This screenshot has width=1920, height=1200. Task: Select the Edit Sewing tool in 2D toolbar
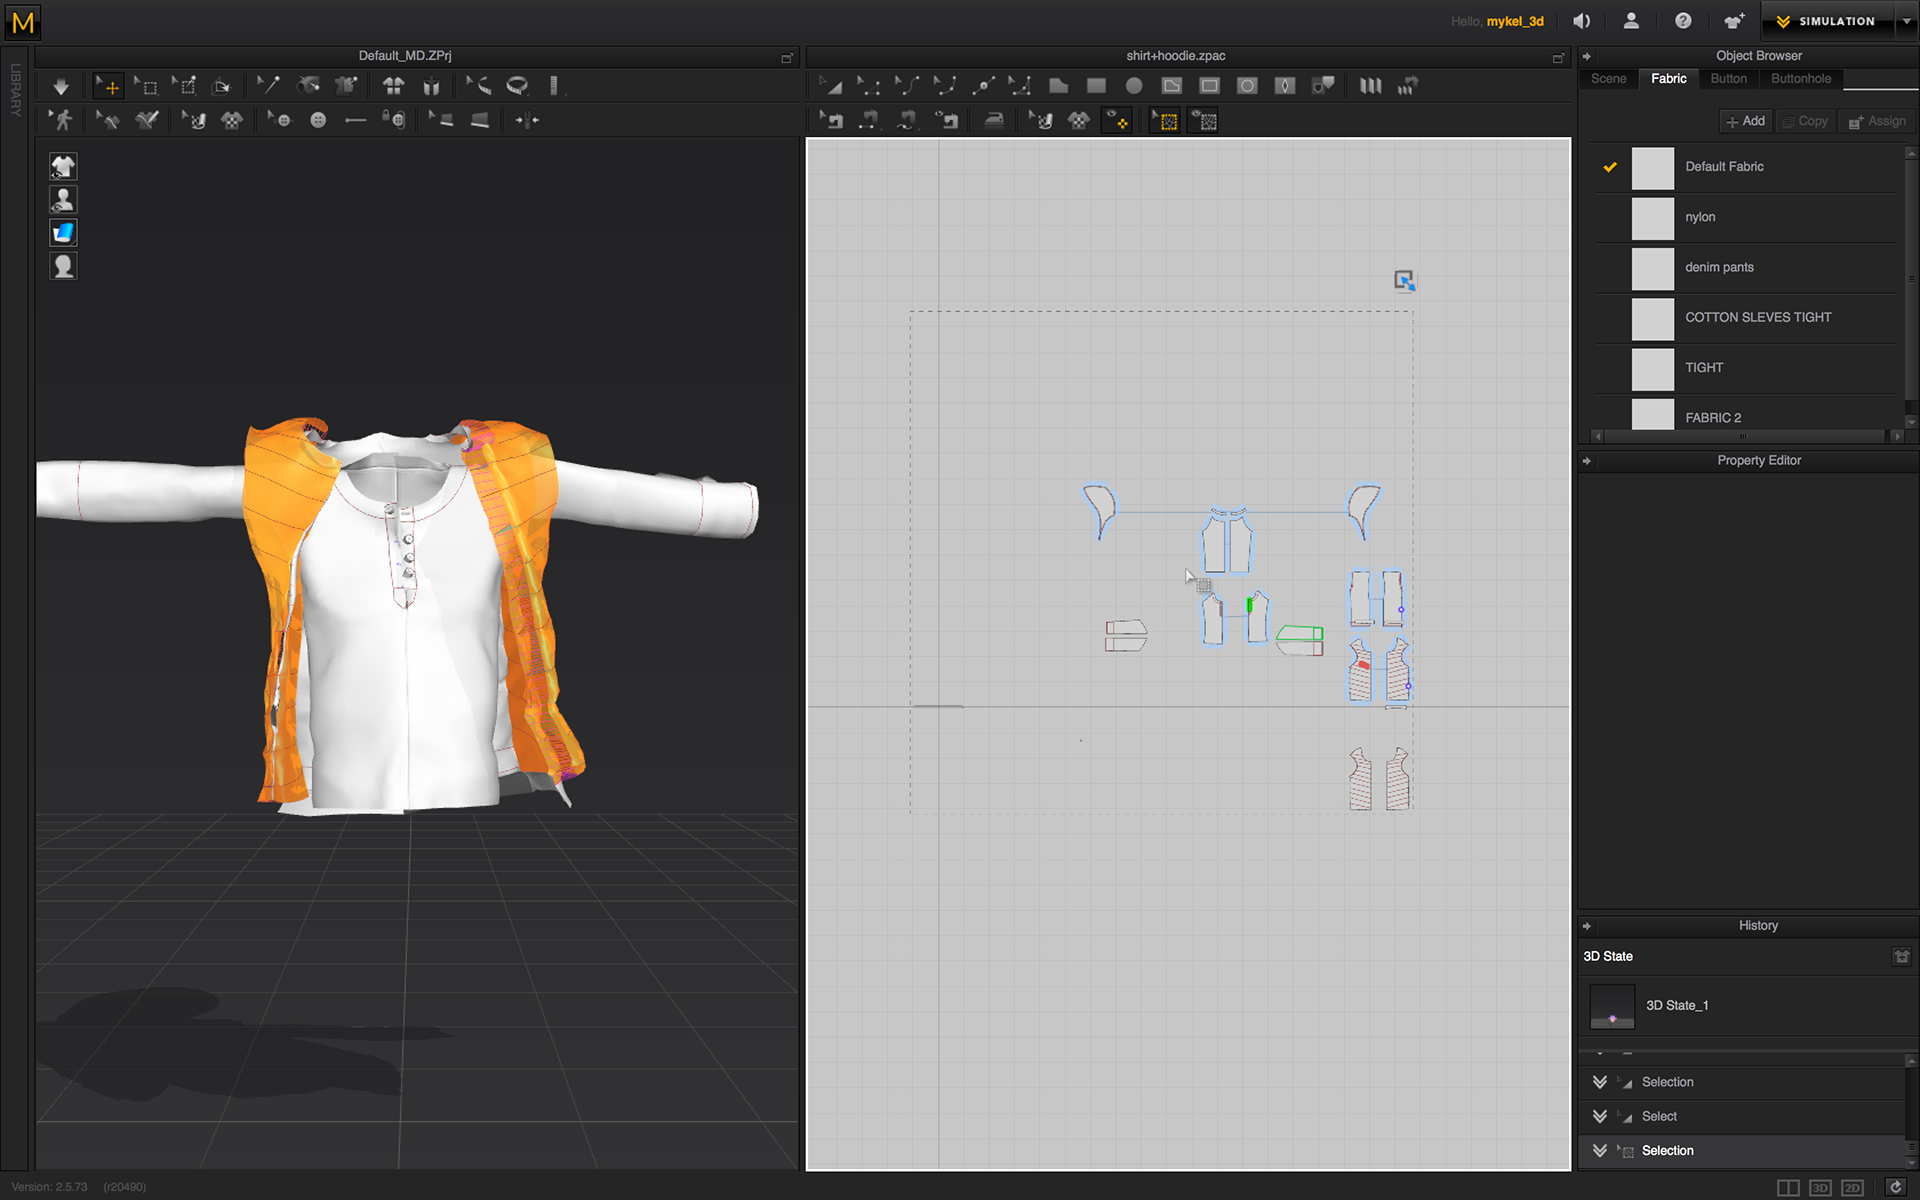click(x=831, y=121)
